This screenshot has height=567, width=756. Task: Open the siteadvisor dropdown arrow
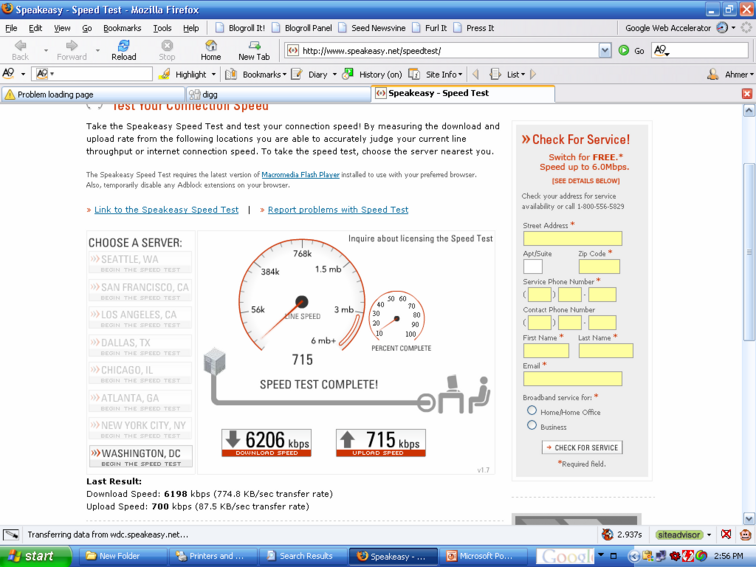(x=709, y=535)
